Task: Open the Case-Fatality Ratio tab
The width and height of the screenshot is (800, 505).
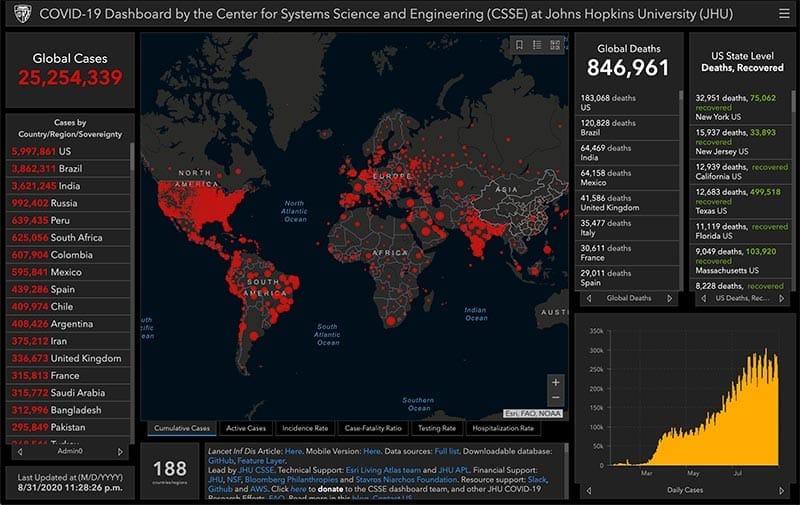Action: pyautogui.click(x=373, y=428)
